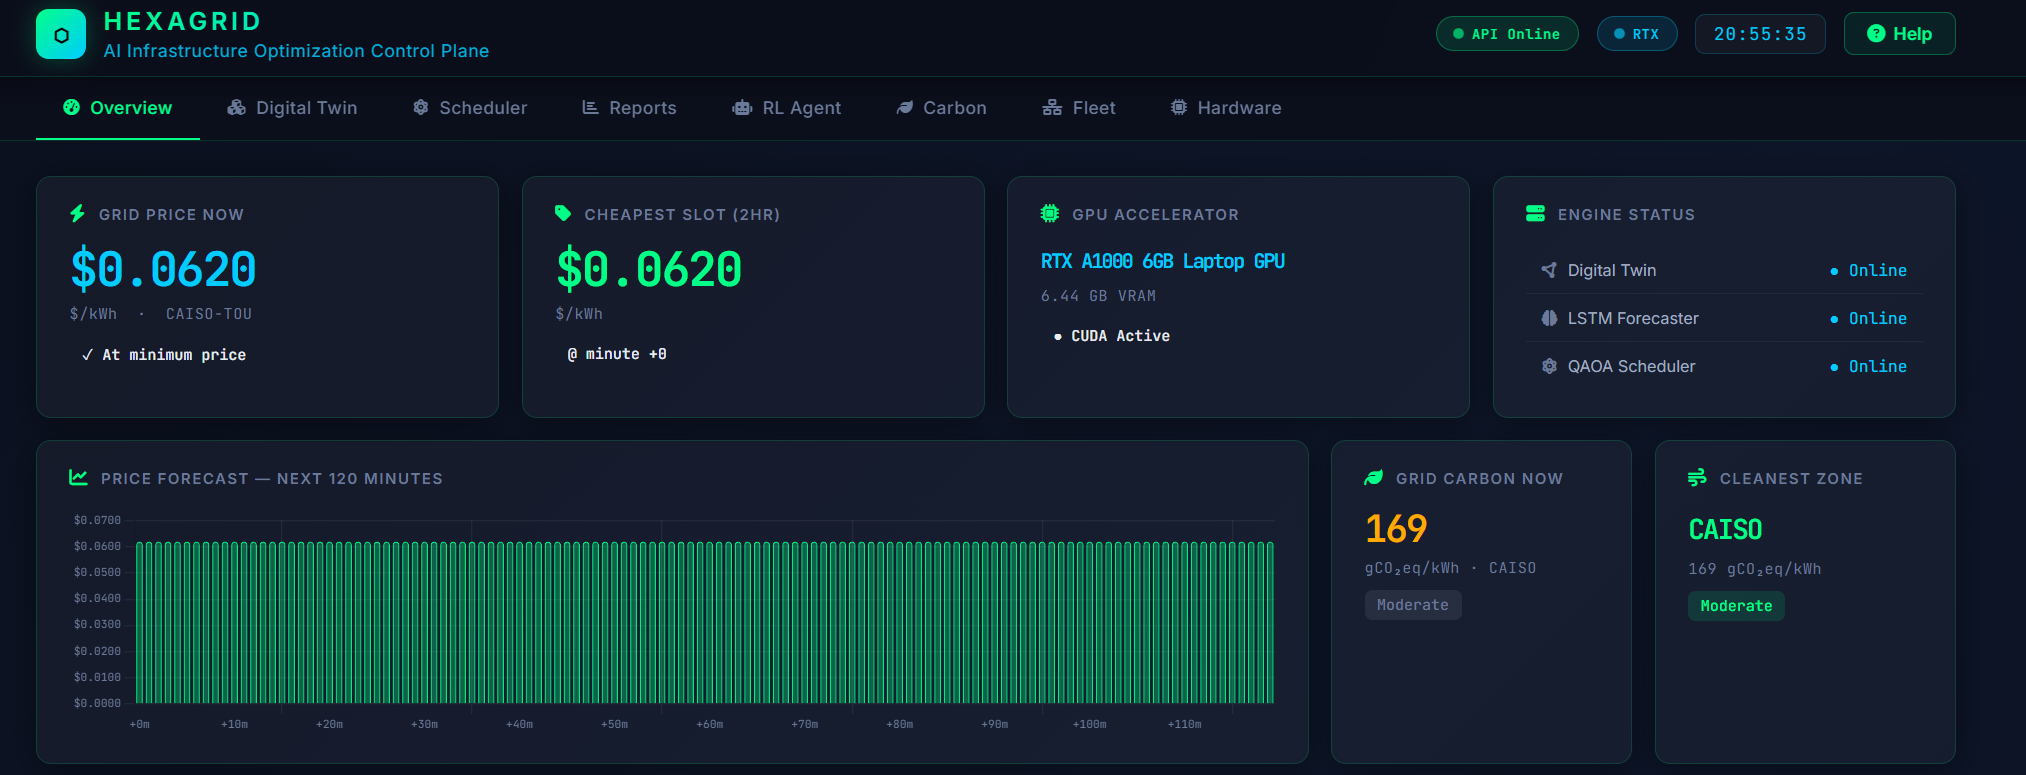Click the Overview tab gauge icon
This screenshot has width=2026, height=775.
point(71,107)
